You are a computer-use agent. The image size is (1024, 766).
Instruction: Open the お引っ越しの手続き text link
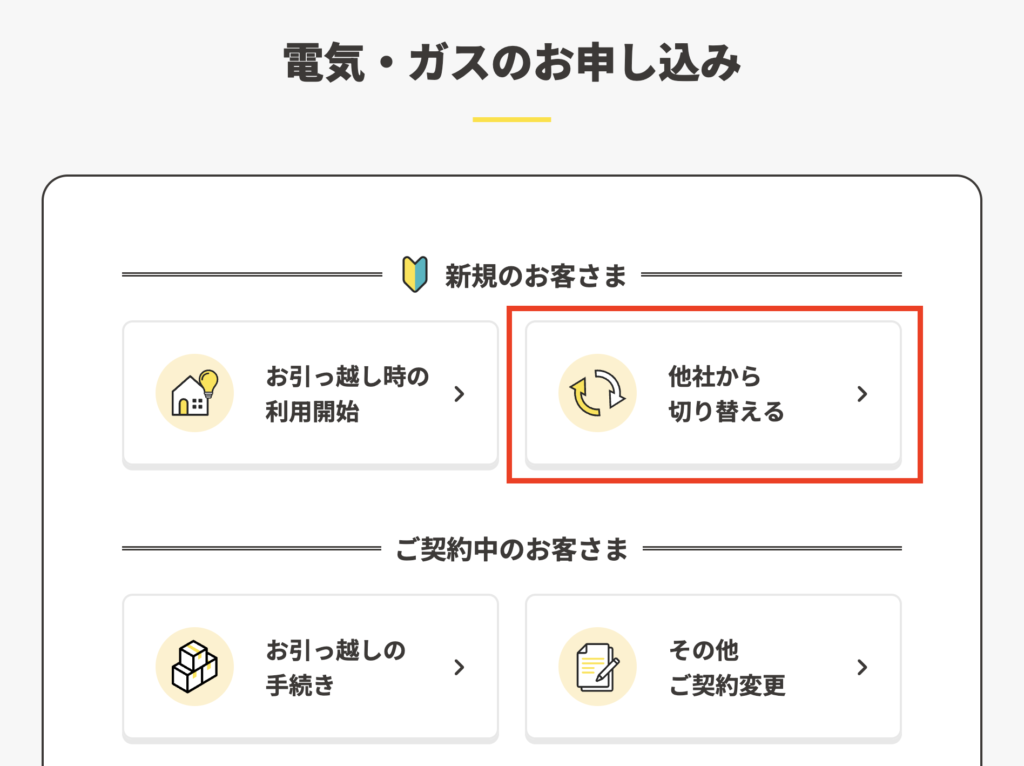tap(335, 667)
